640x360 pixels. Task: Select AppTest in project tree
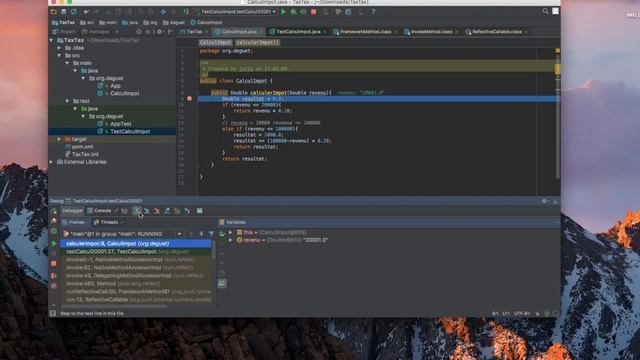[x=120, y=124]
